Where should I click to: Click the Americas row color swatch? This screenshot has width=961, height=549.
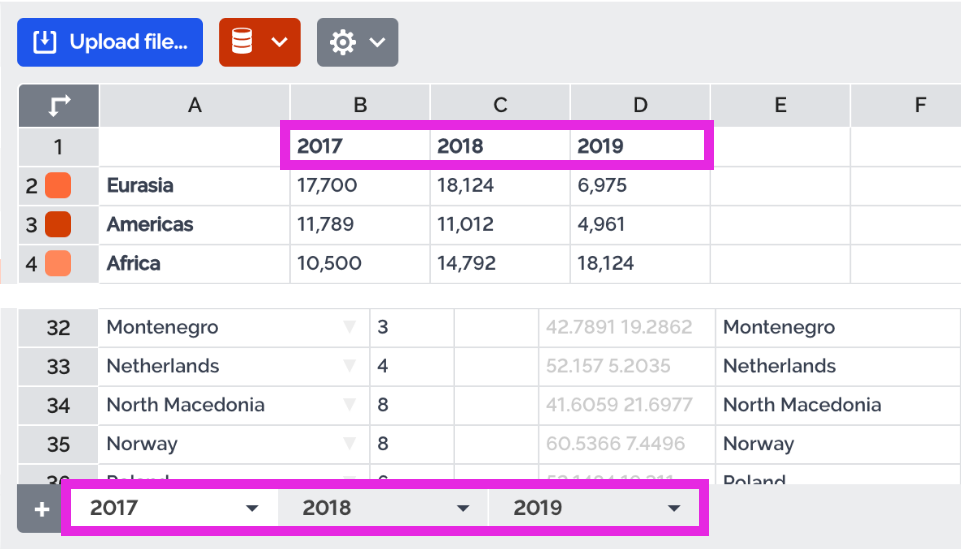(x=58, y=224)
